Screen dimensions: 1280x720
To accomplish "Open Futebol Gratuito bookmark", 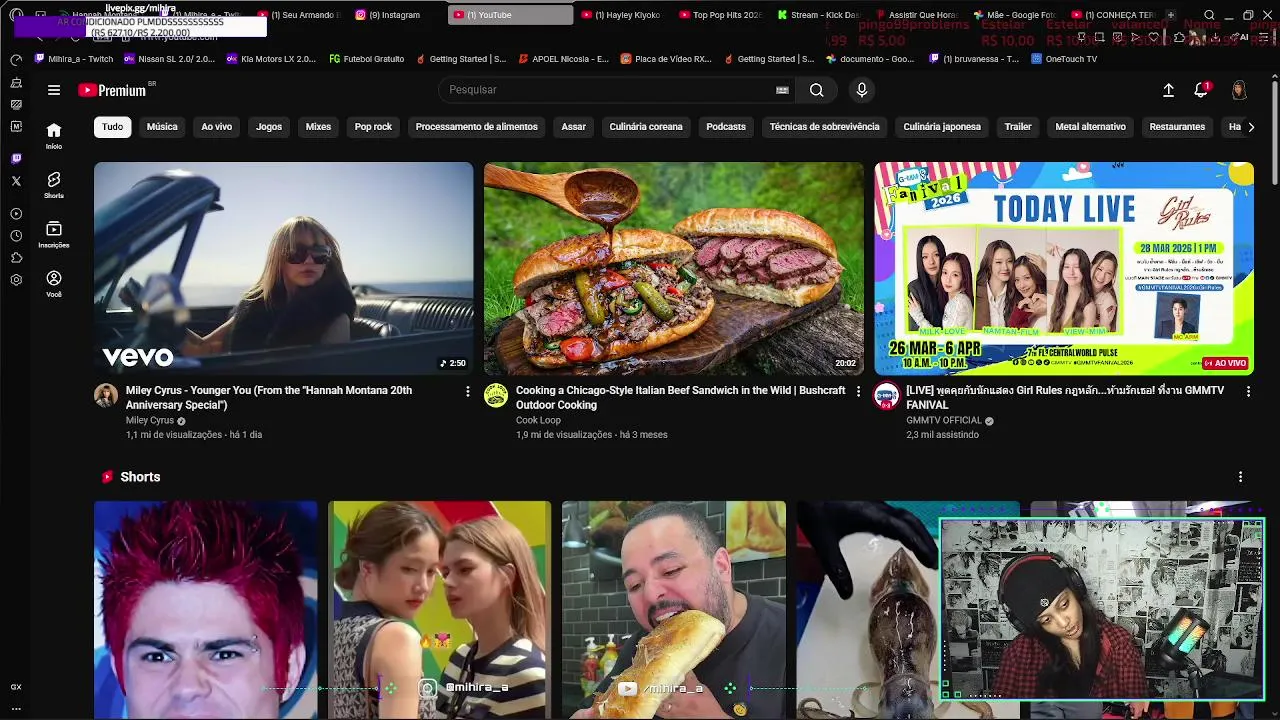I will (366, 59).
